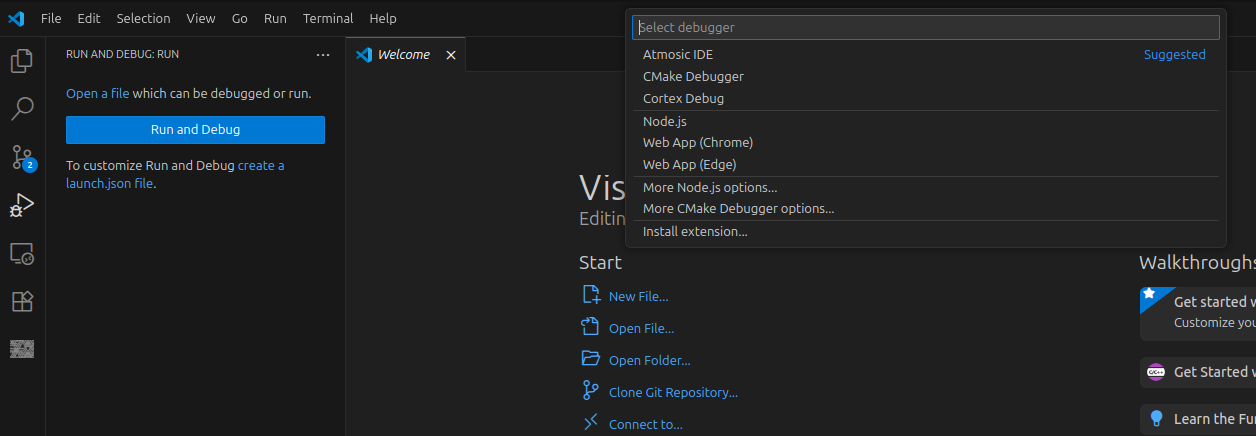The width and height of the screenshot is (1256, 436).
Task: Open the View menu
Action: coord(200,18)
